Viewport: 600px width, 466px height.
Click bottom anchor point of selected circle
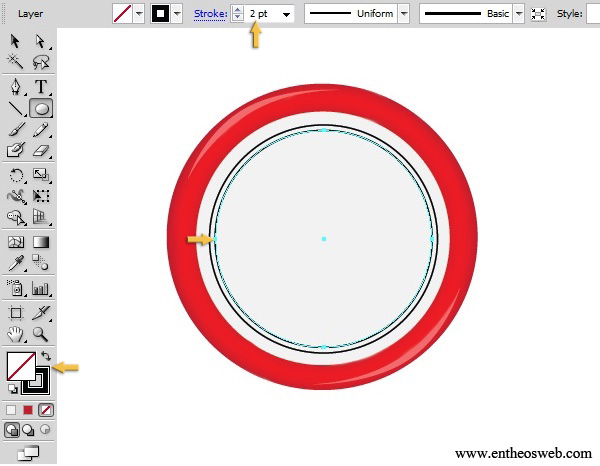(324, 347)
